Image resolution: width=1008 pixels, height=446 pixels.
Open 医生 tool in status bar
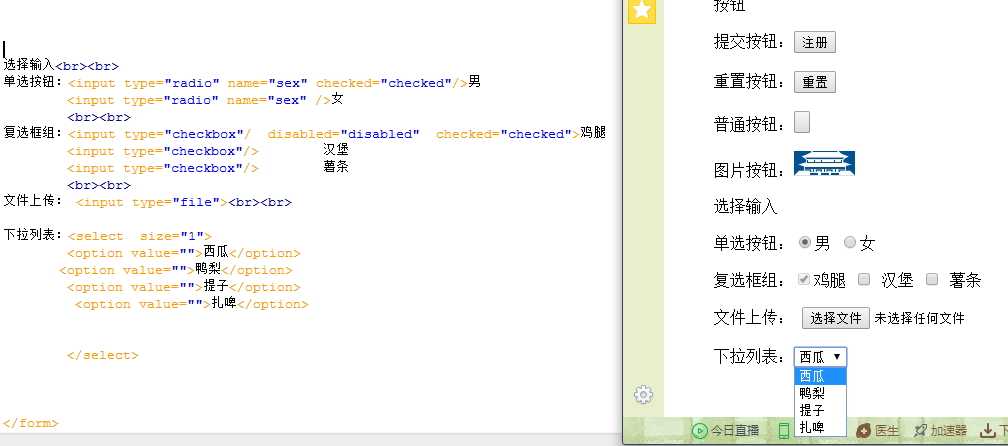point(878,431)
